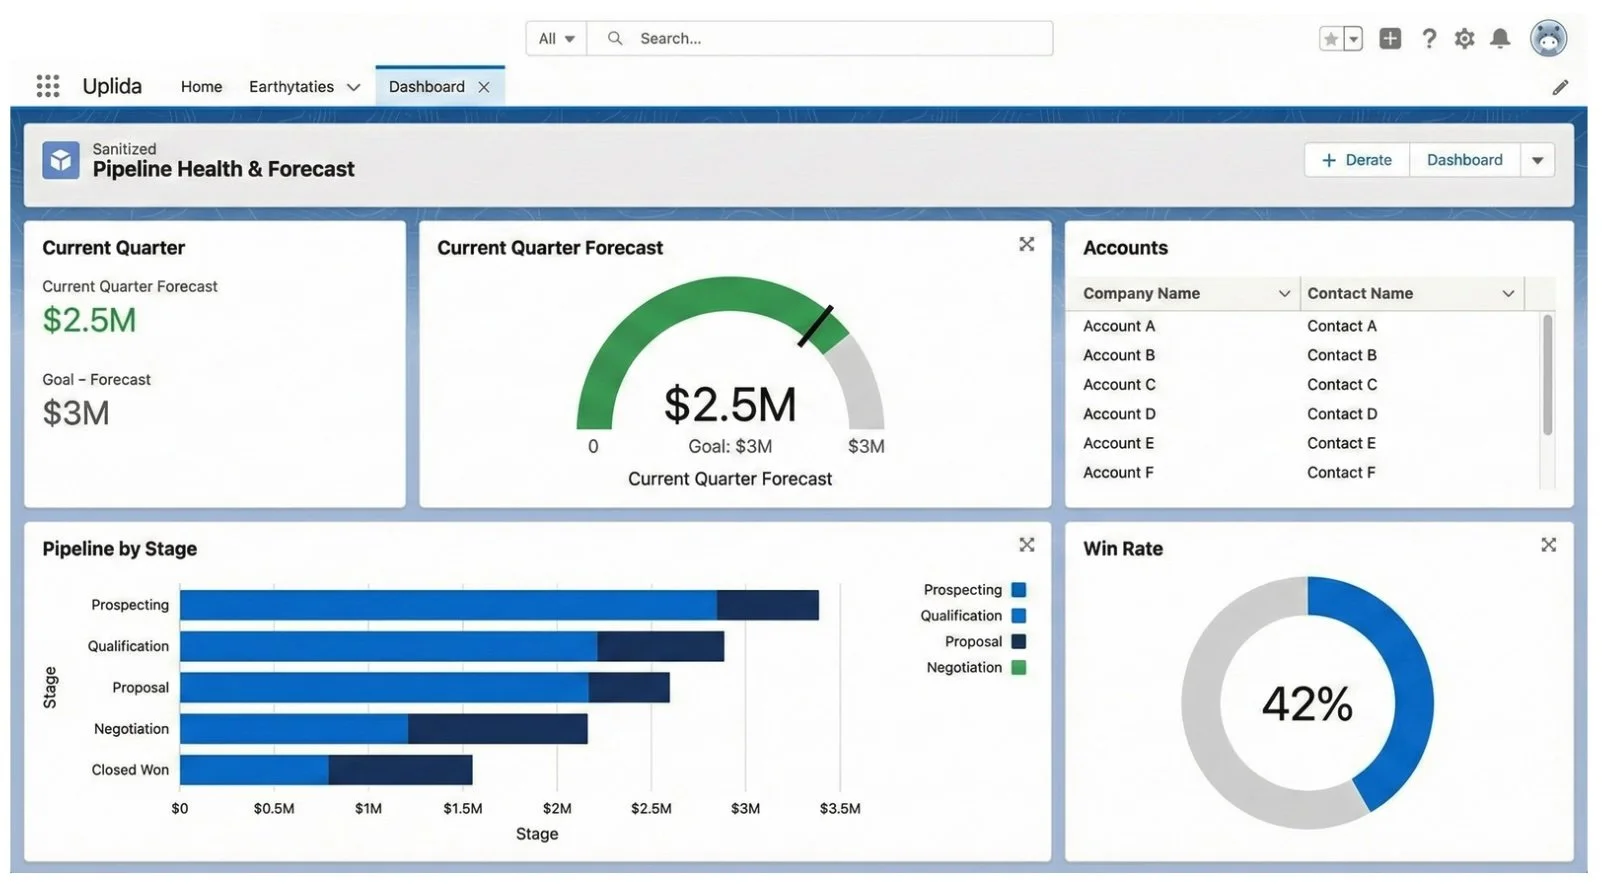
Task: Click the Negotiation legend green swatch
Action: (x=1019, y=668)
